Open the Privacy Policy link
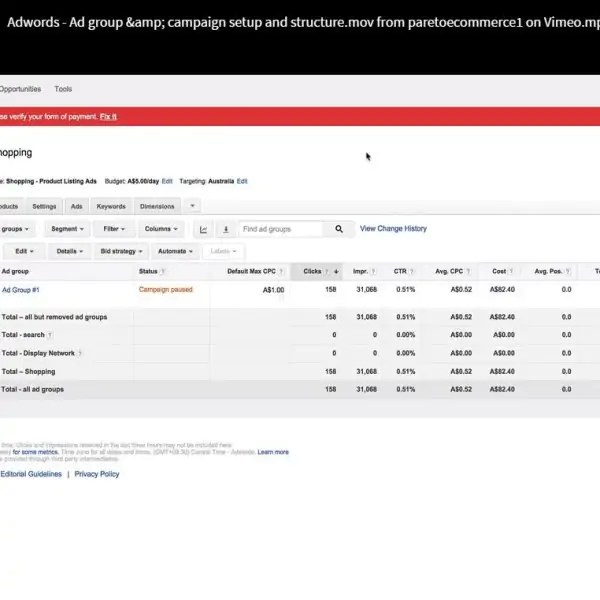 pyautogui.click(x=97, y=474)
